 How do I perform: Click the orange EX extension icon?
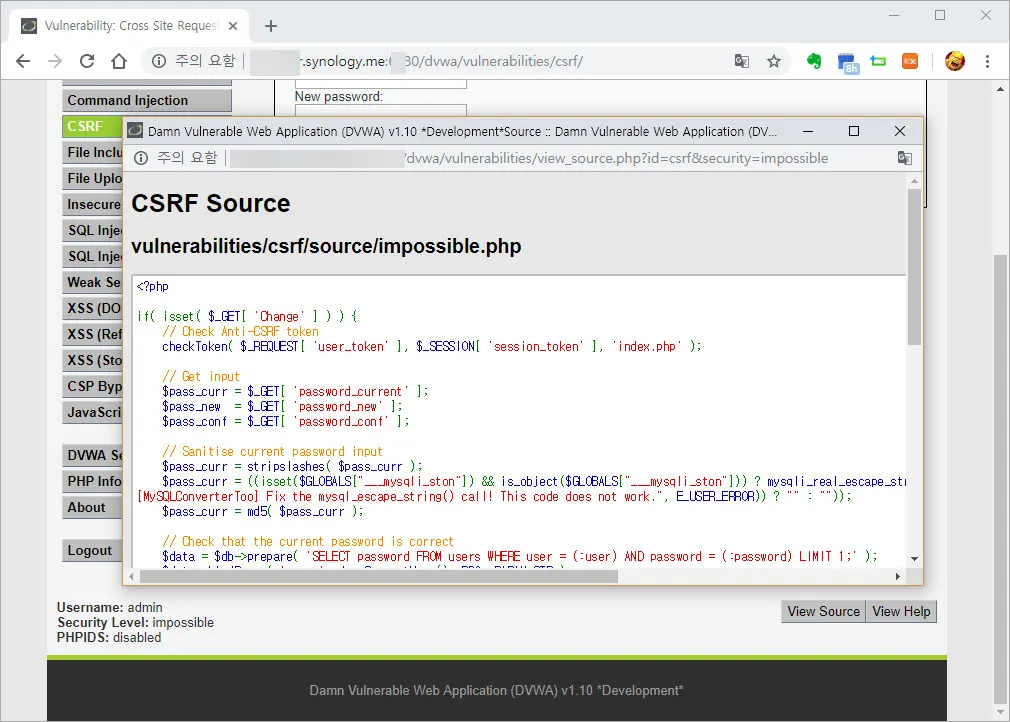click(x=910, y=61)
